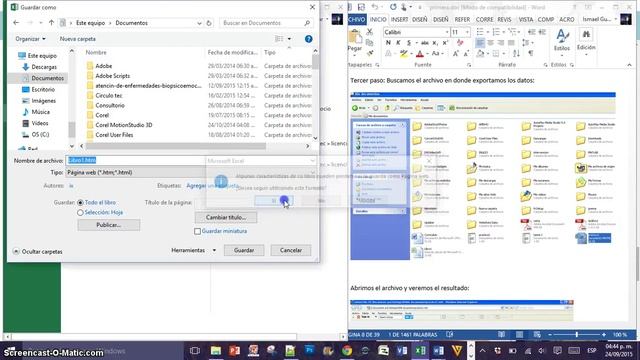Click the help question mark in Guardar como

[309, 39]
